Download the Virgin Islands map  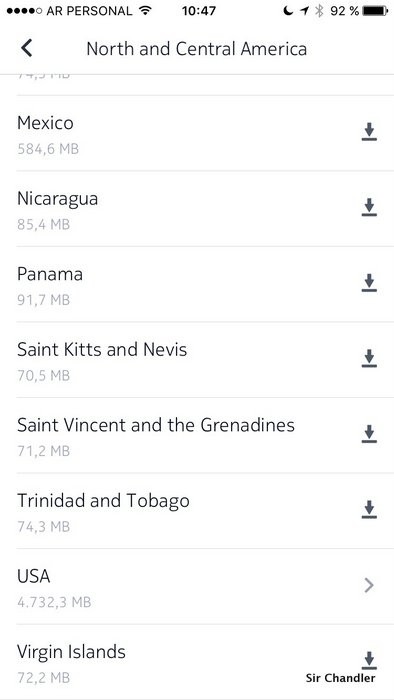click(369, 660)
